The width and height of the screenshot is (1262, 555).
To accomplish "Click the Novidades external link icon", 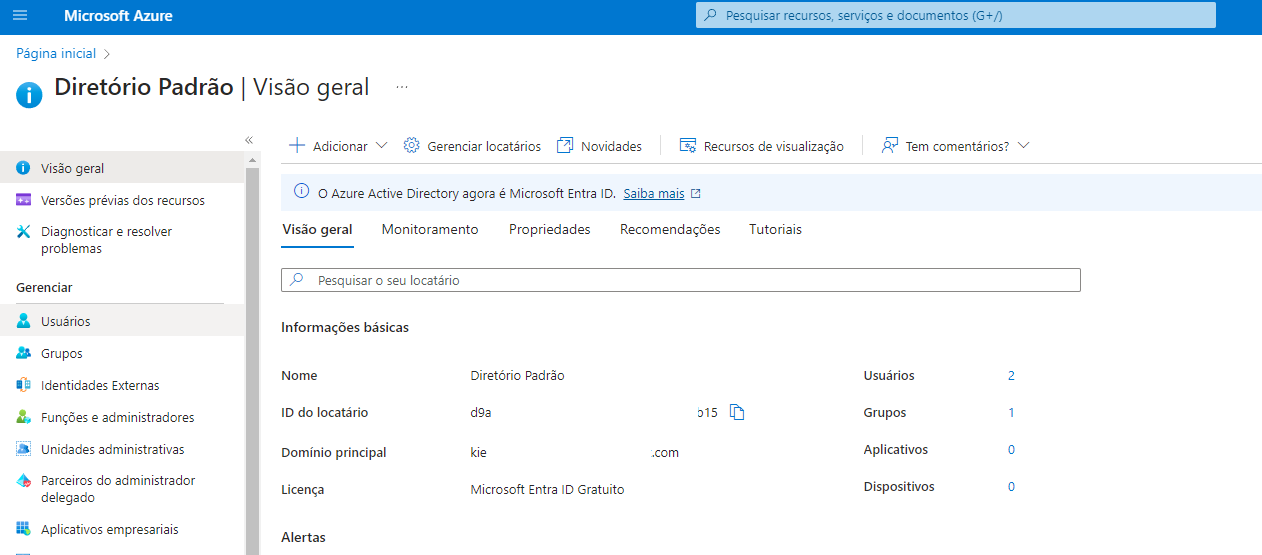I will point(565,146).
